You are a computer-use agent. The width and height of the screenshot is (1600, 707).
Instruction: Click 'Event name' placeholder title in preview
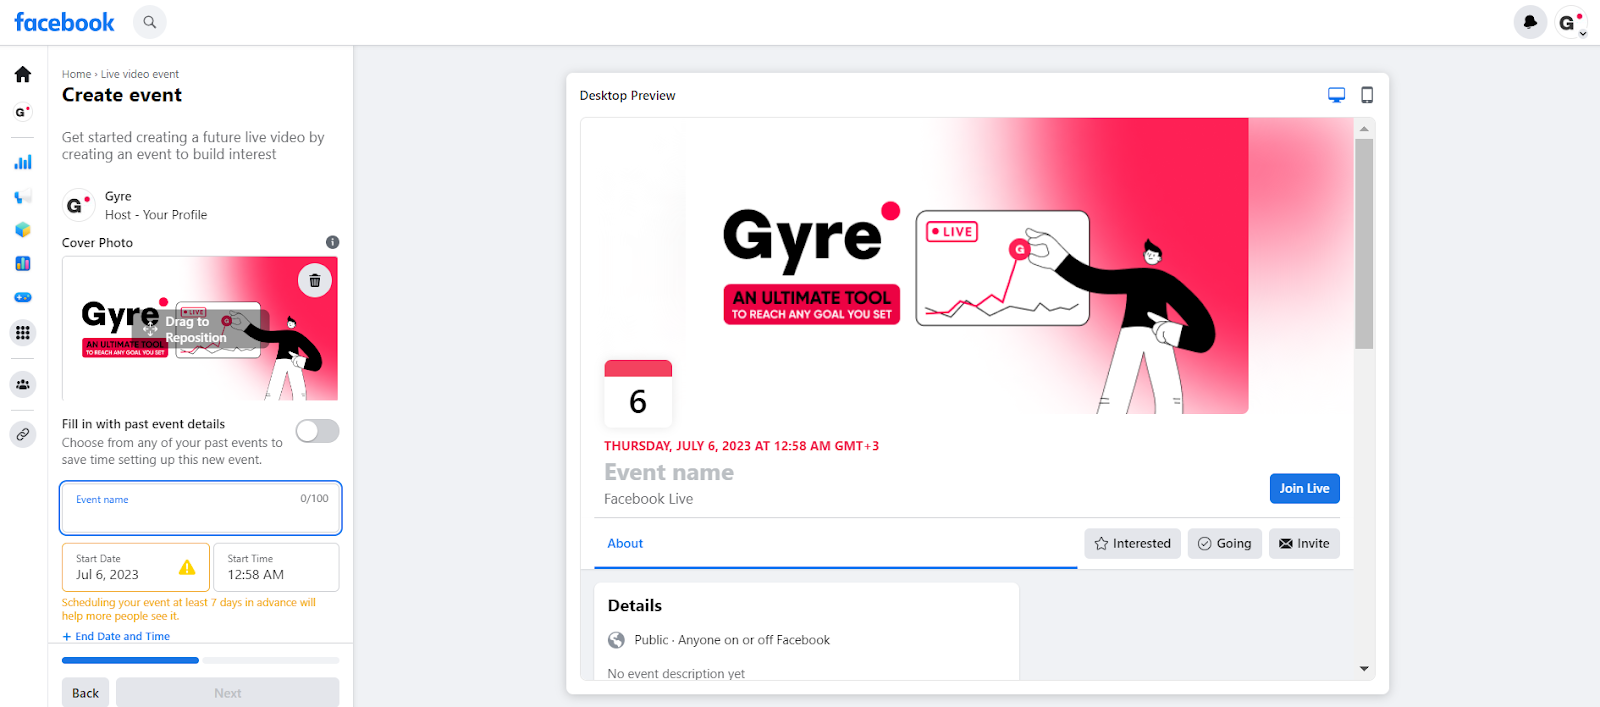[x=669, y=472]
